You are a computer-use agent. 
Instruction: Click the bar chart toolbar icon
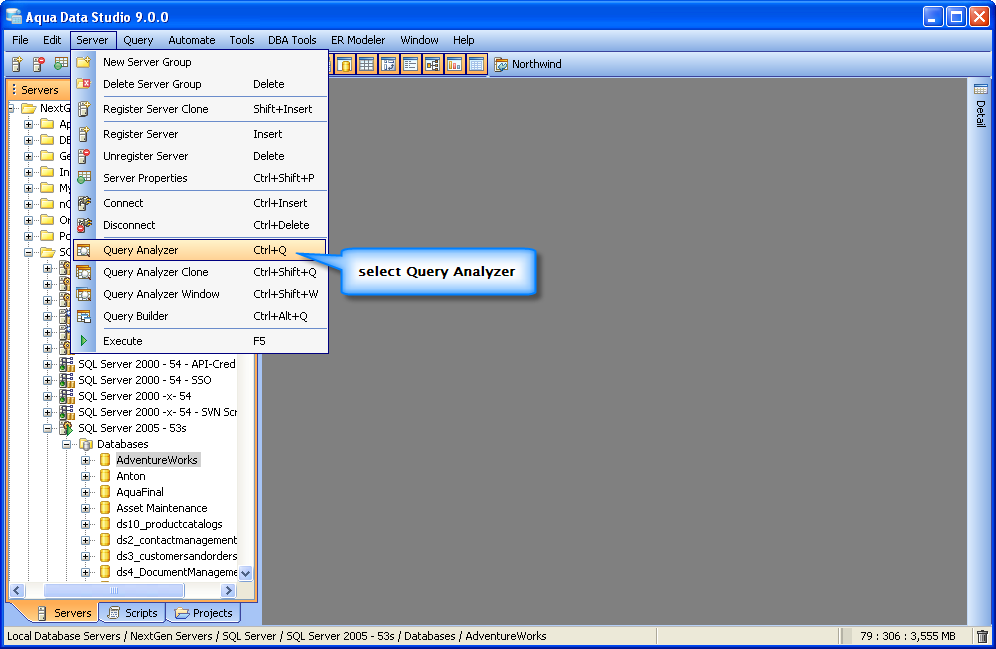[454, 64]
